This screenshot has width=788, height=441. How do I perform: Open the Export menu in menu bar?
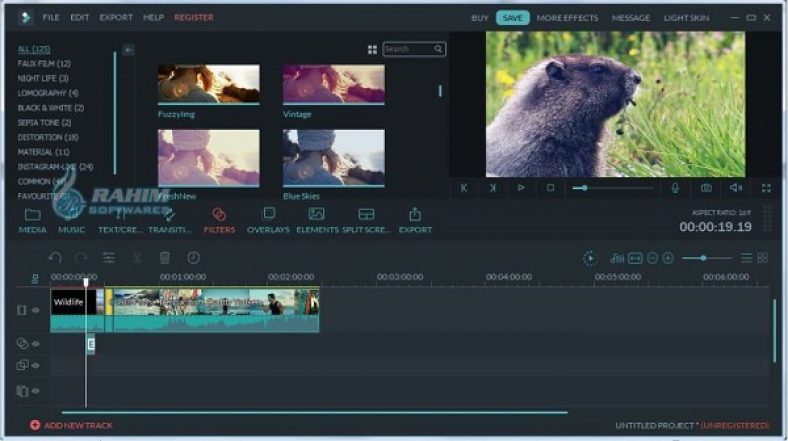116,18
